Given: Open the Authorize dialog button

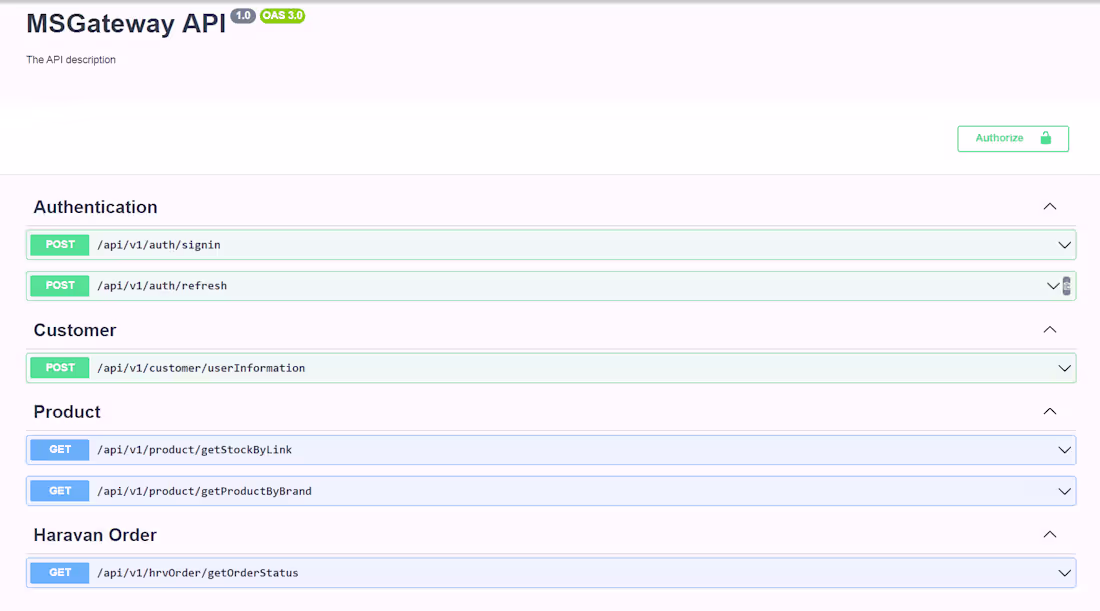Looking at the screenshot, I should 1013,138.
